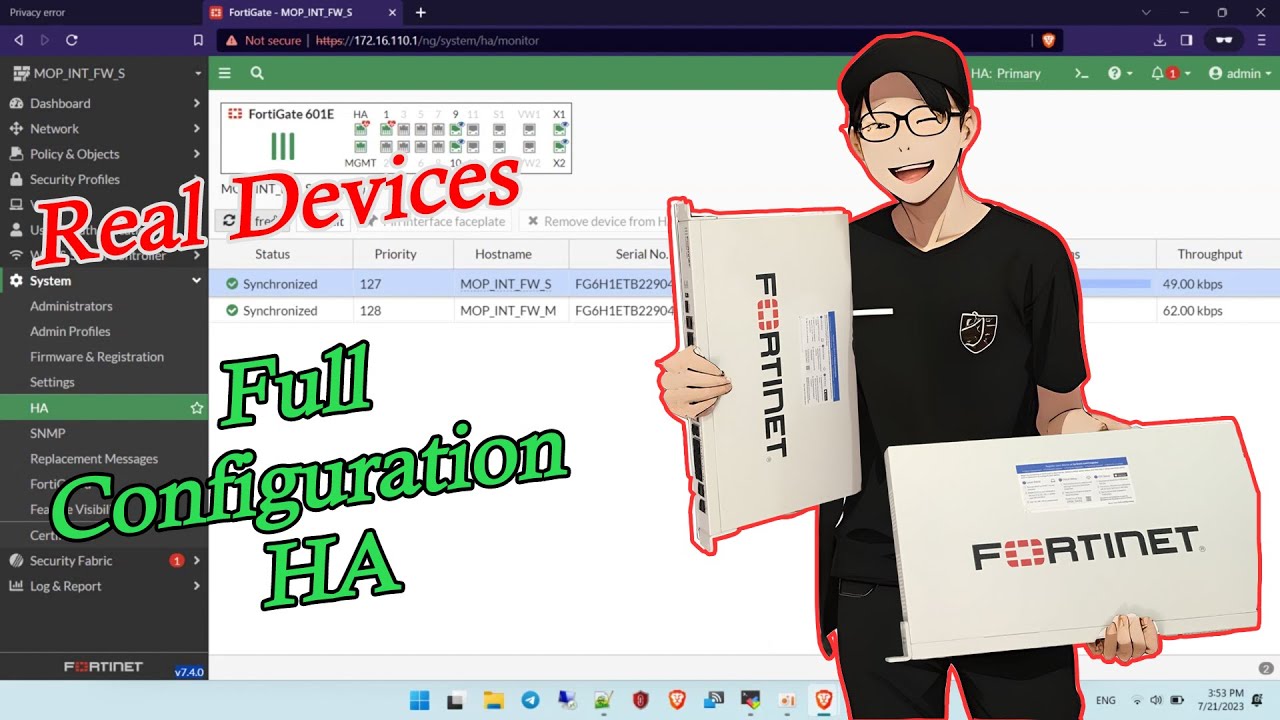
Task: Expand the Network chevron
Action: pyautogui.click(x=196, y=128)
